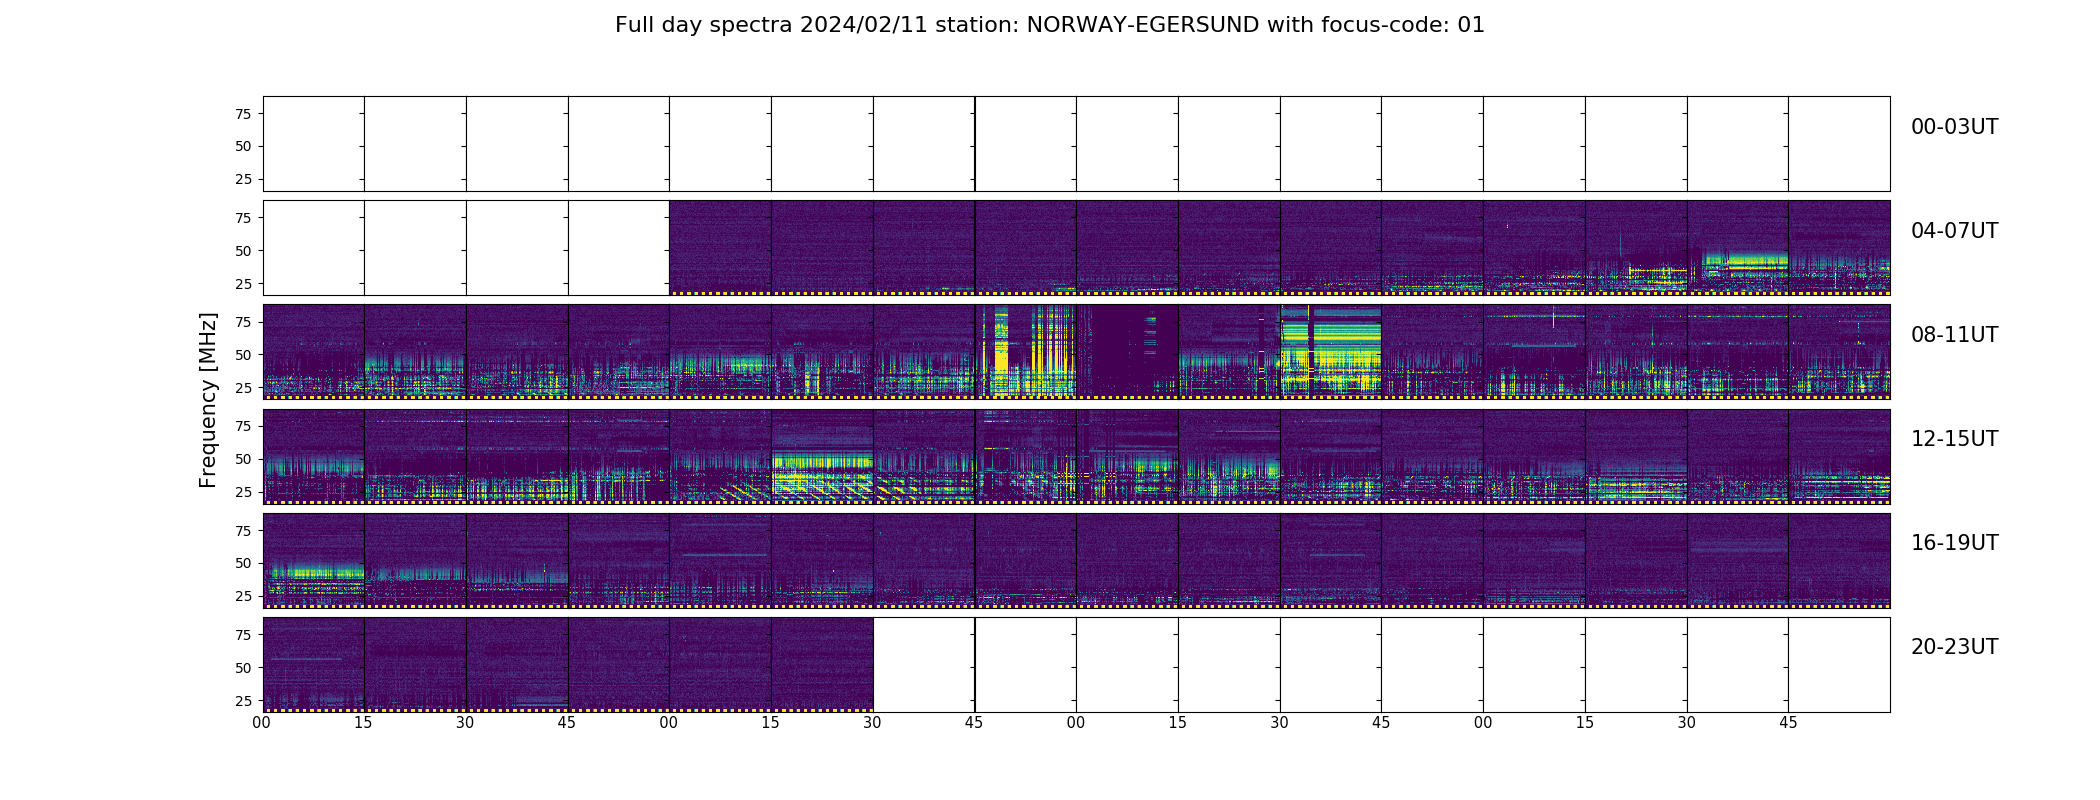Viewport: 2100px width, 800px height.
Task: Select the "12-15UT" row label
Action: pos(1954,439)
